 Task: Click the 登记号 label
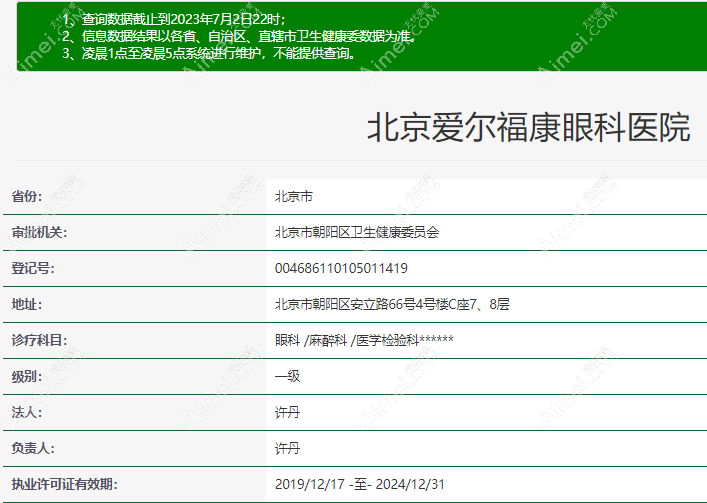(33, 269)
